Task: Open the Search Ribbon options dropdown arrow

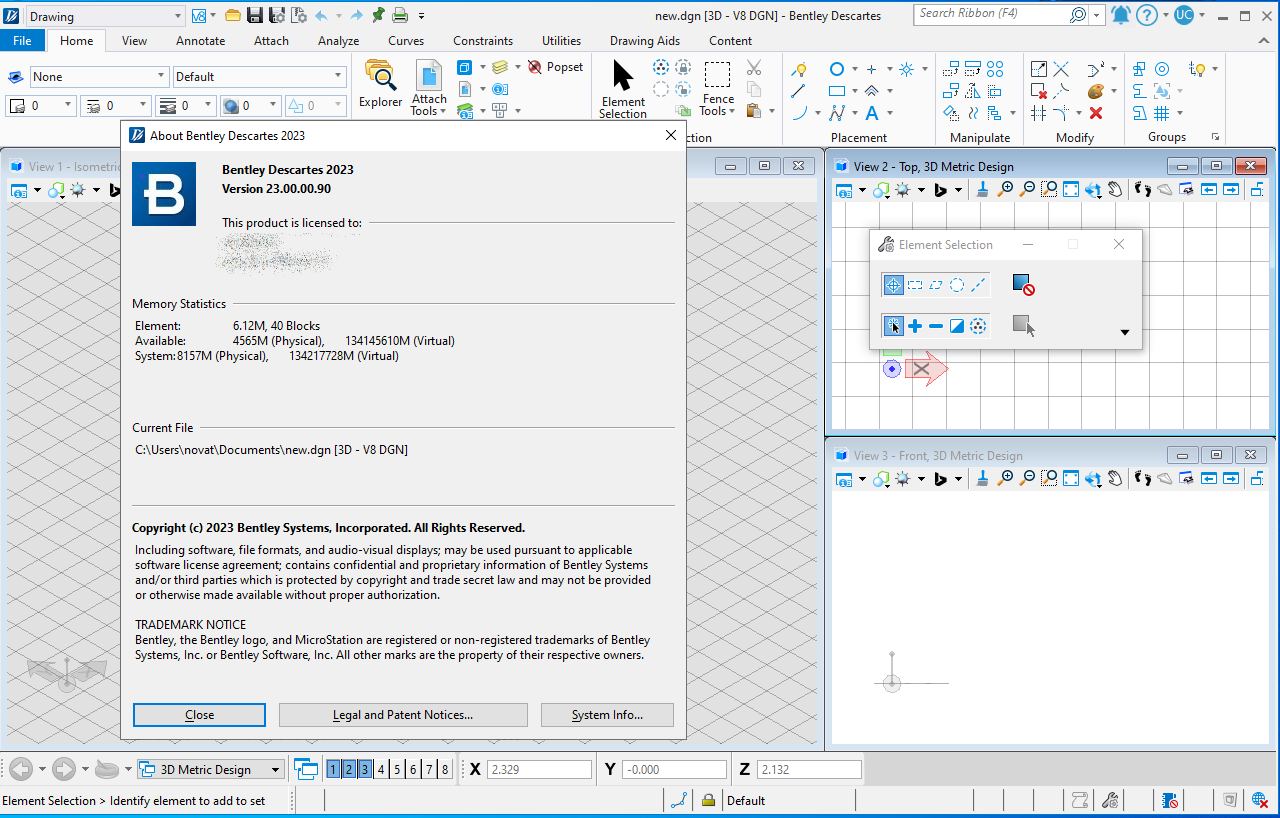Action: [1097, 15]
